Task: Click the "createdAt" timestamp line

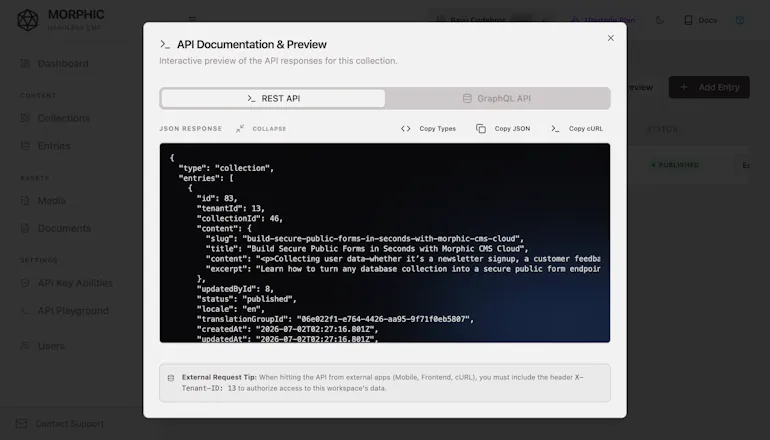Action: click(288, 329)
